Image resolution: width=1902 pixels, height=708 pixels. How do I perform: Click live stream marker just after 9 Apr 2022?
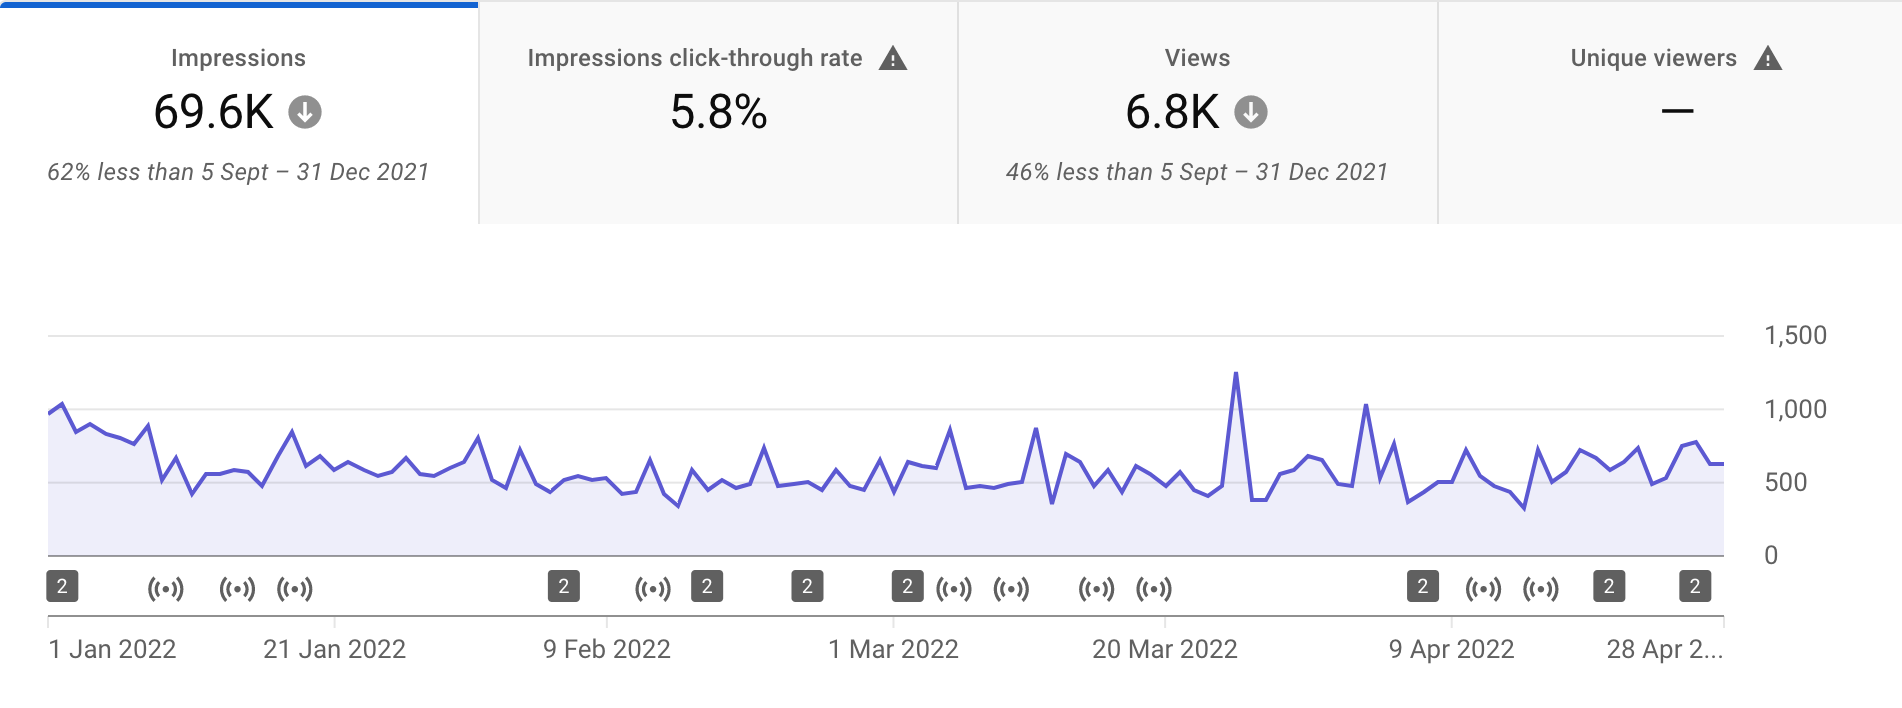click(x=1484, y=588)
